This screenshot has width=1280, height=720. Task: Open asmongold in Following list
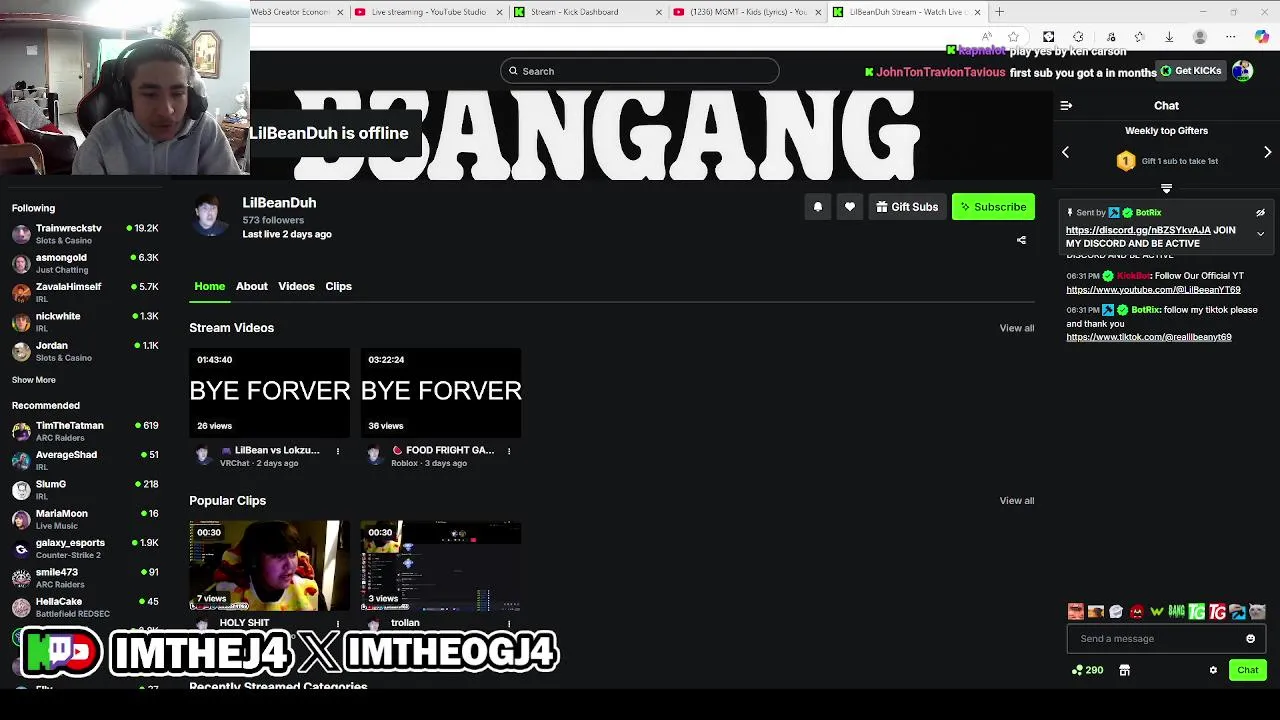coord(85,263)
